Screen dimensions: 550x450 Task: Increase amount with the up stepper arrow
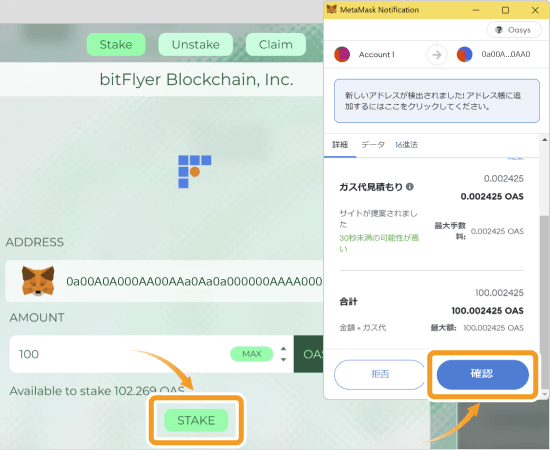[x=283, y=349]
